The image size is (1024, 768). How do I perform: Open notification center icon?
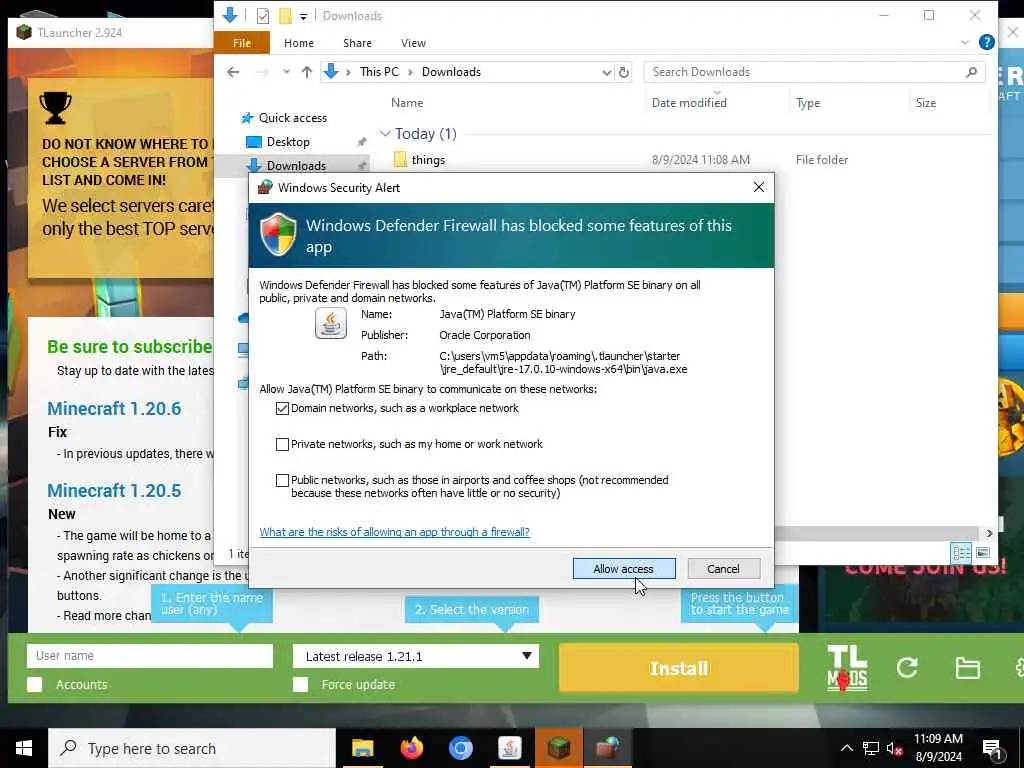click(992, 749)
